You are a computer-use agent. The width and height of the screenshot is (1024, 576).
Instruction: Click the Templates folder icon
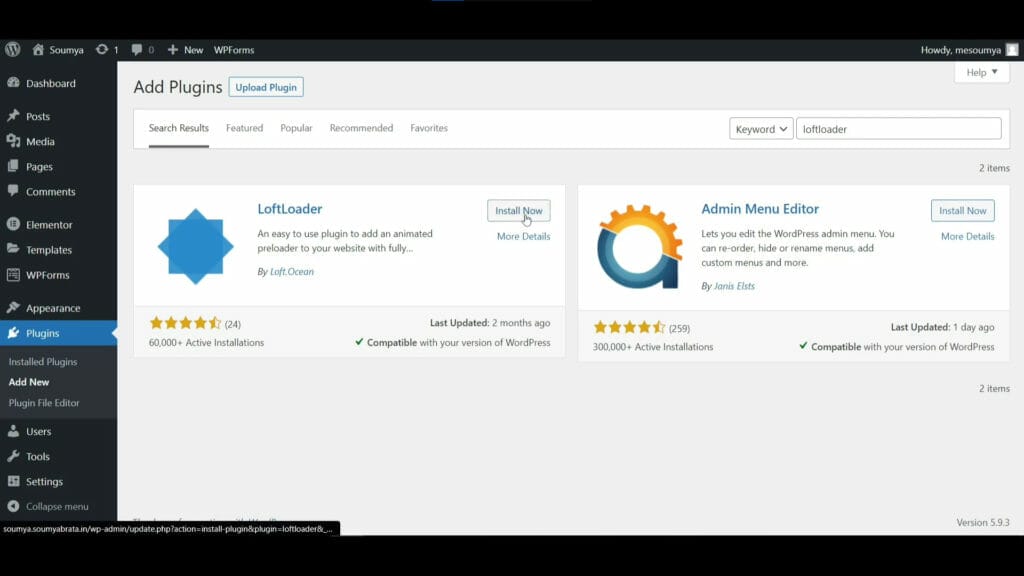[x=14, y=249]
